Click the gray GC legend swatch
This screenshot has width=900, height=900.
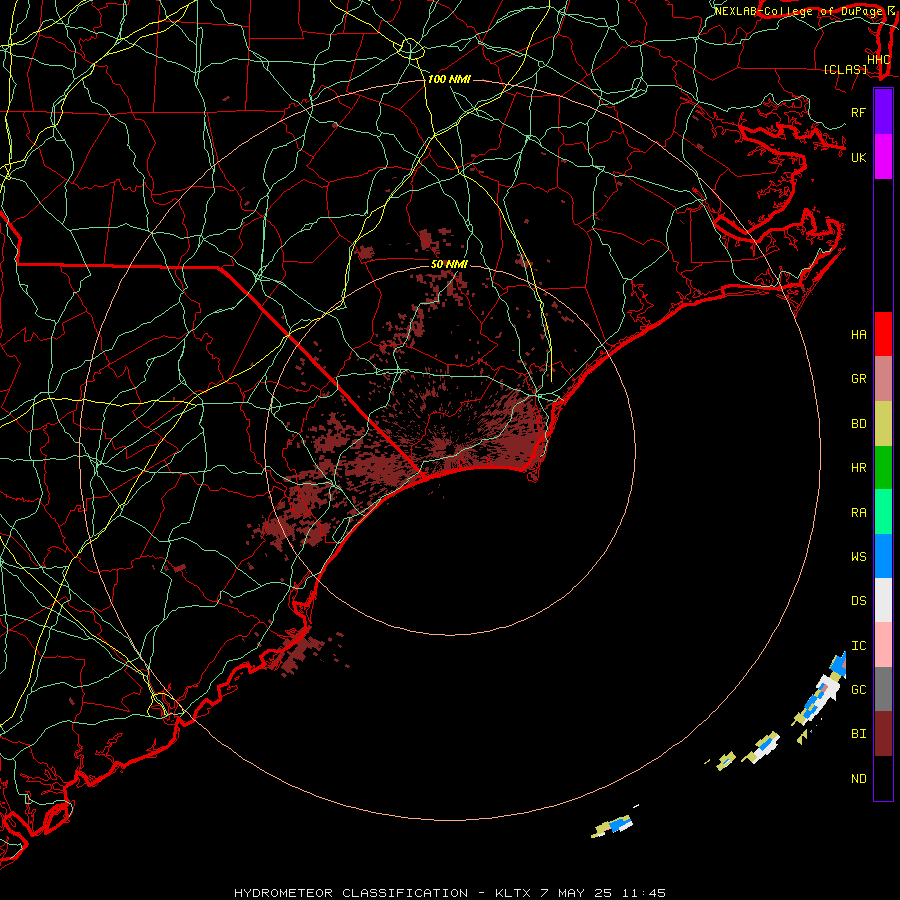pos(883,689)
